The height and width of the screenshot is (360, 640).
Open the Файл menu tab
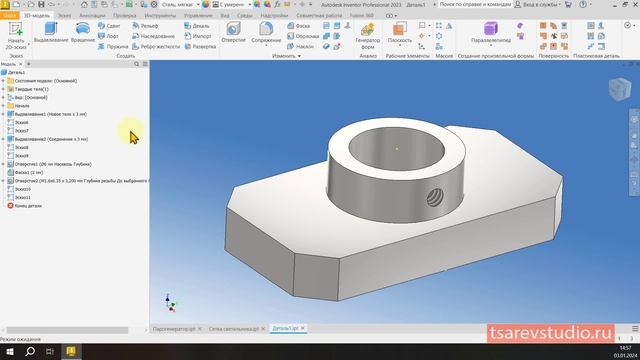[9, 16]
